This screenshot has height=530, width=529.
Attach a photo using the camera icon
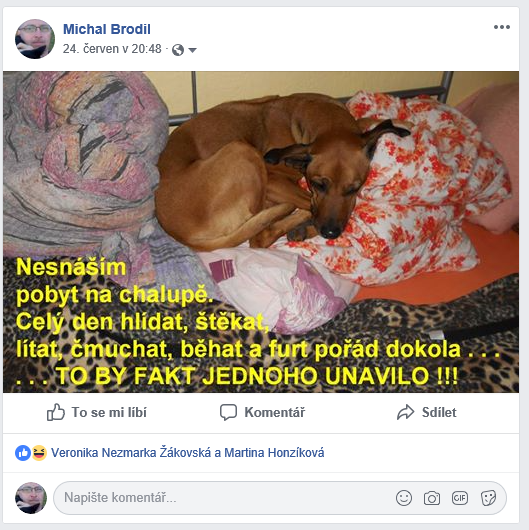[432, 498]
